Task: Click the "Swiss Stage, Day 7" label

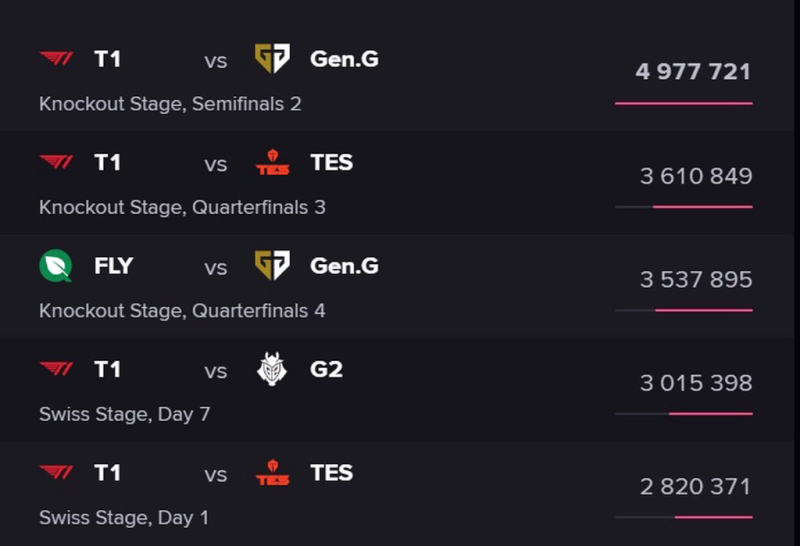Action: coord(124,414)
